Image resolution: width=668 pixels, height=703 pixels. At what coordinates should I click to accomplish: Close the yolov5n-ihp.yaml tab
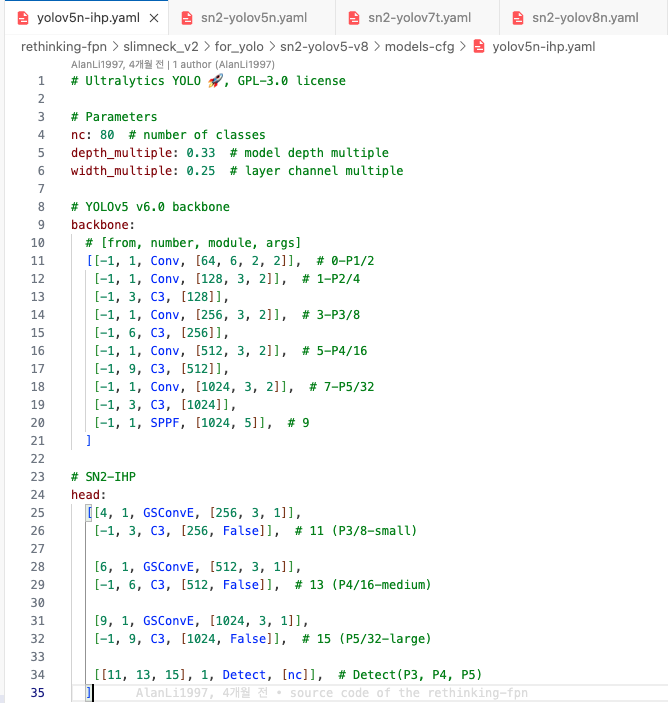click(154, 18)
